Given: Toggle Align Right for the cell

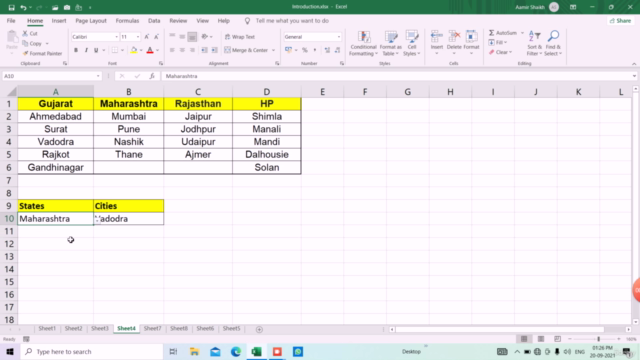Looking at the screenshot, I should click(192, 50).
